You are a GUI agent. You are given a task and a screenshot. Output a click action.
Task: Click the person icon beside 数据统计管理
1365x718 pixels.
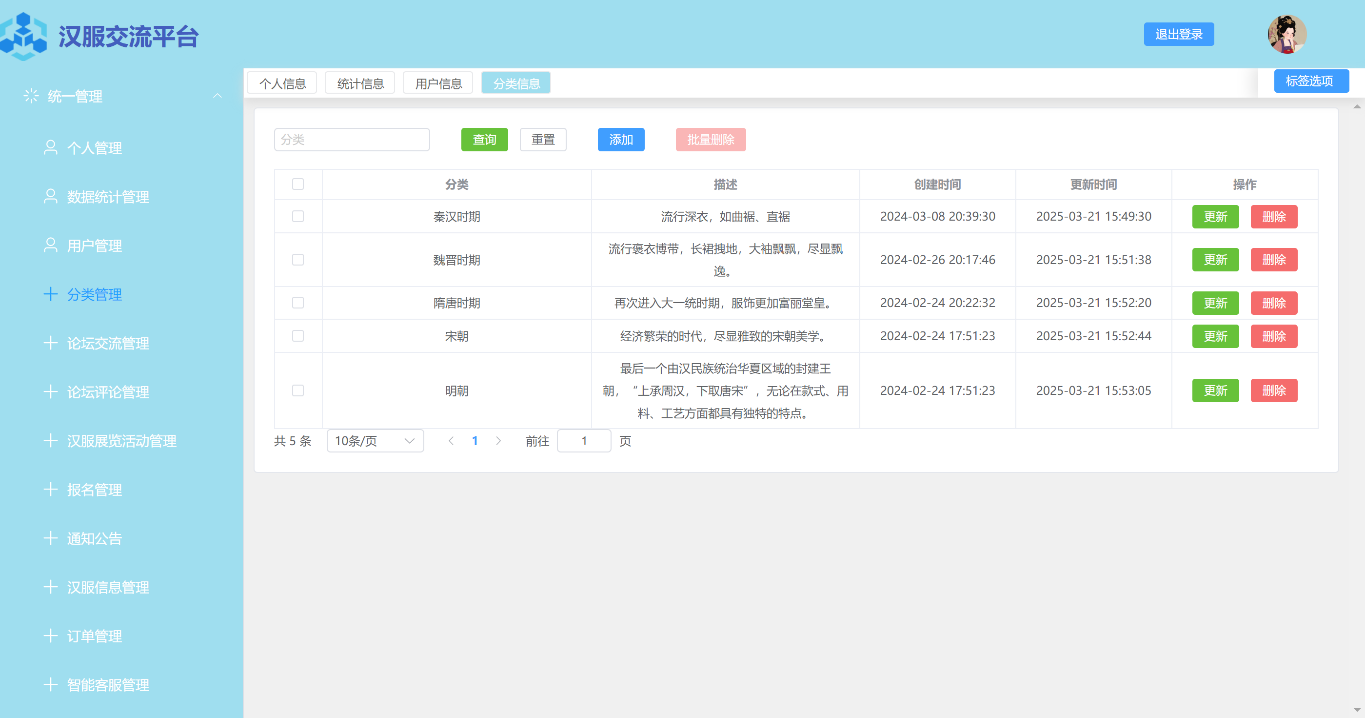51,197
